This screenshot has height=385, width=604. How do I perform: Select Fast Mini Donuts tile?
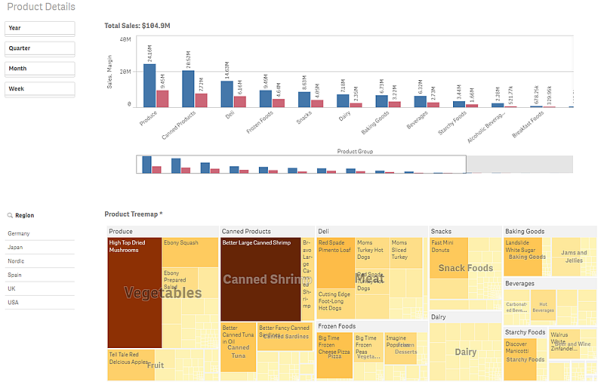tap(449, 258)
